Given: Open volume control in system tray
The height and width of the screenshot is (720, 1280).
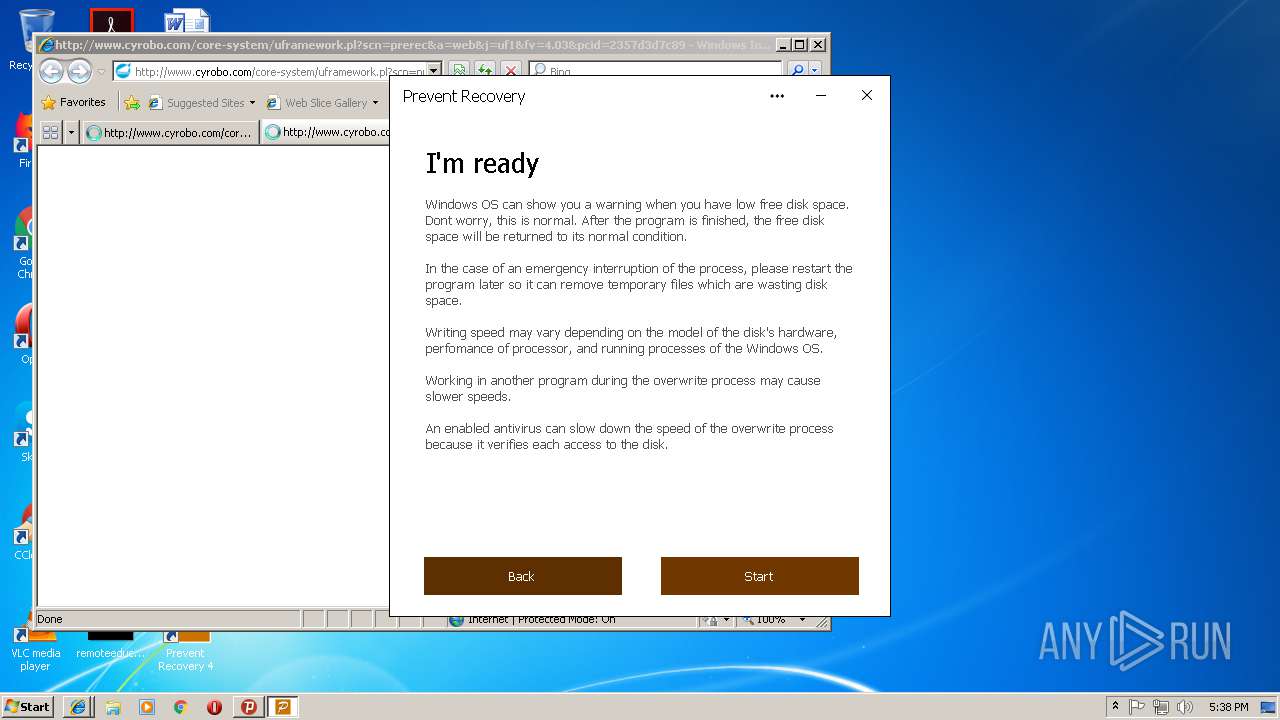Looking at the screenshot, I should tap(1185, 707).
